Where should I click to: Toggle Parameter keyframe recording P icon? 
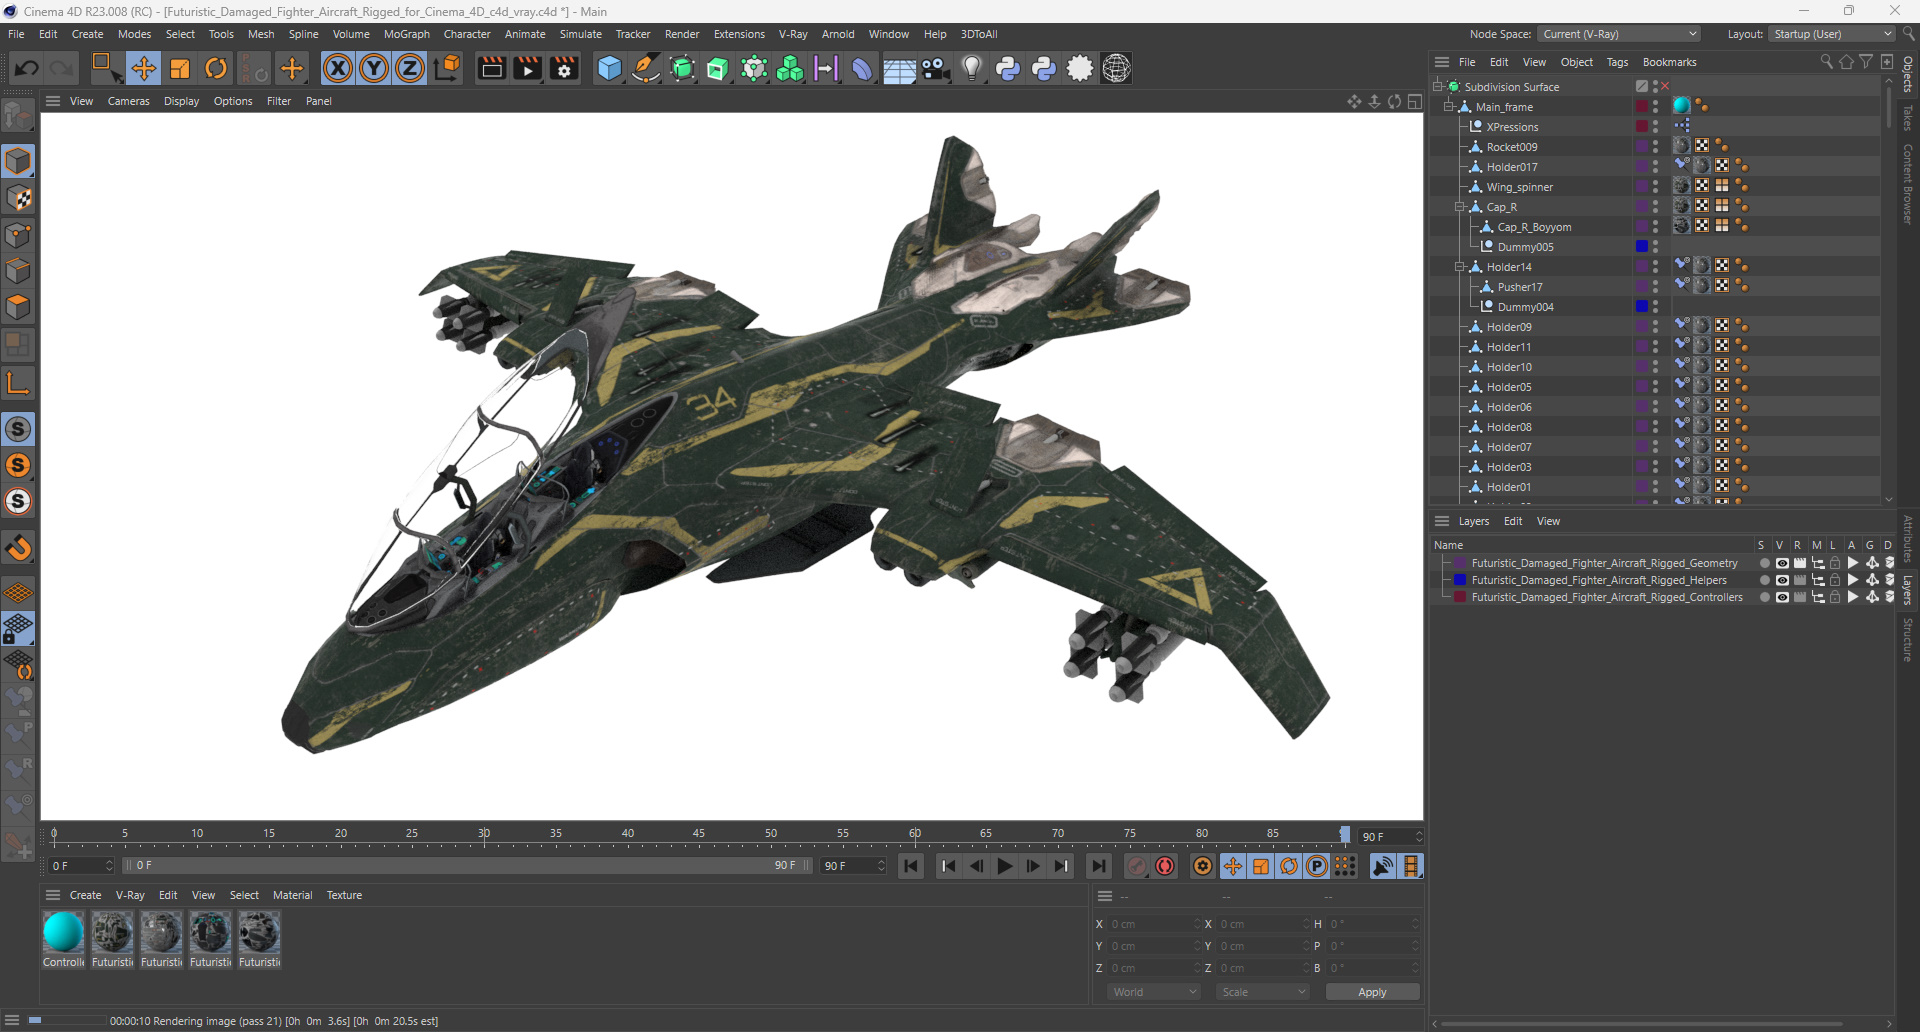[x=1317, y=866]
